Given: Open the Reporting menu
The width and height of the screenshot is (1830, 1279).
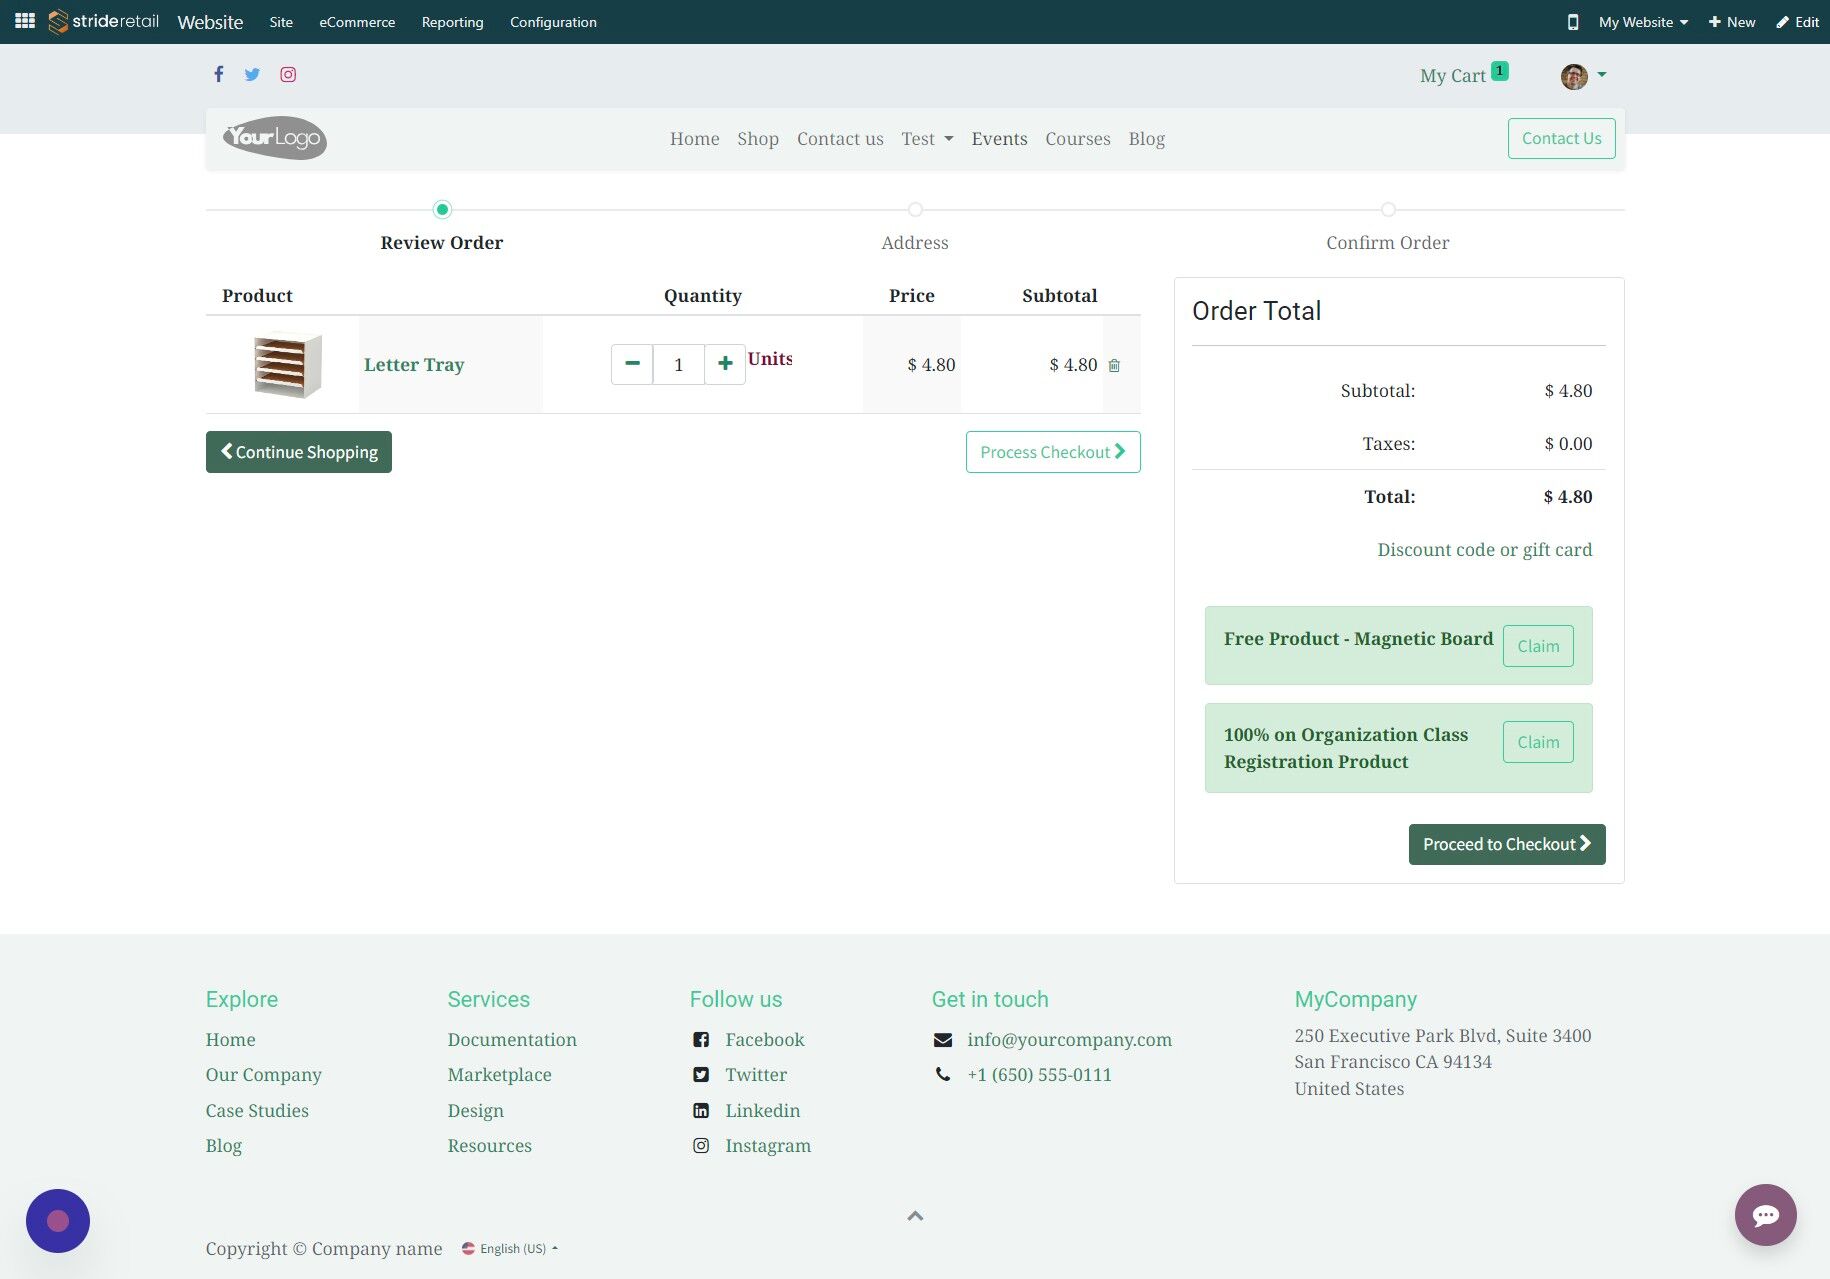Looking at the screenshot, I should [452, 22].
